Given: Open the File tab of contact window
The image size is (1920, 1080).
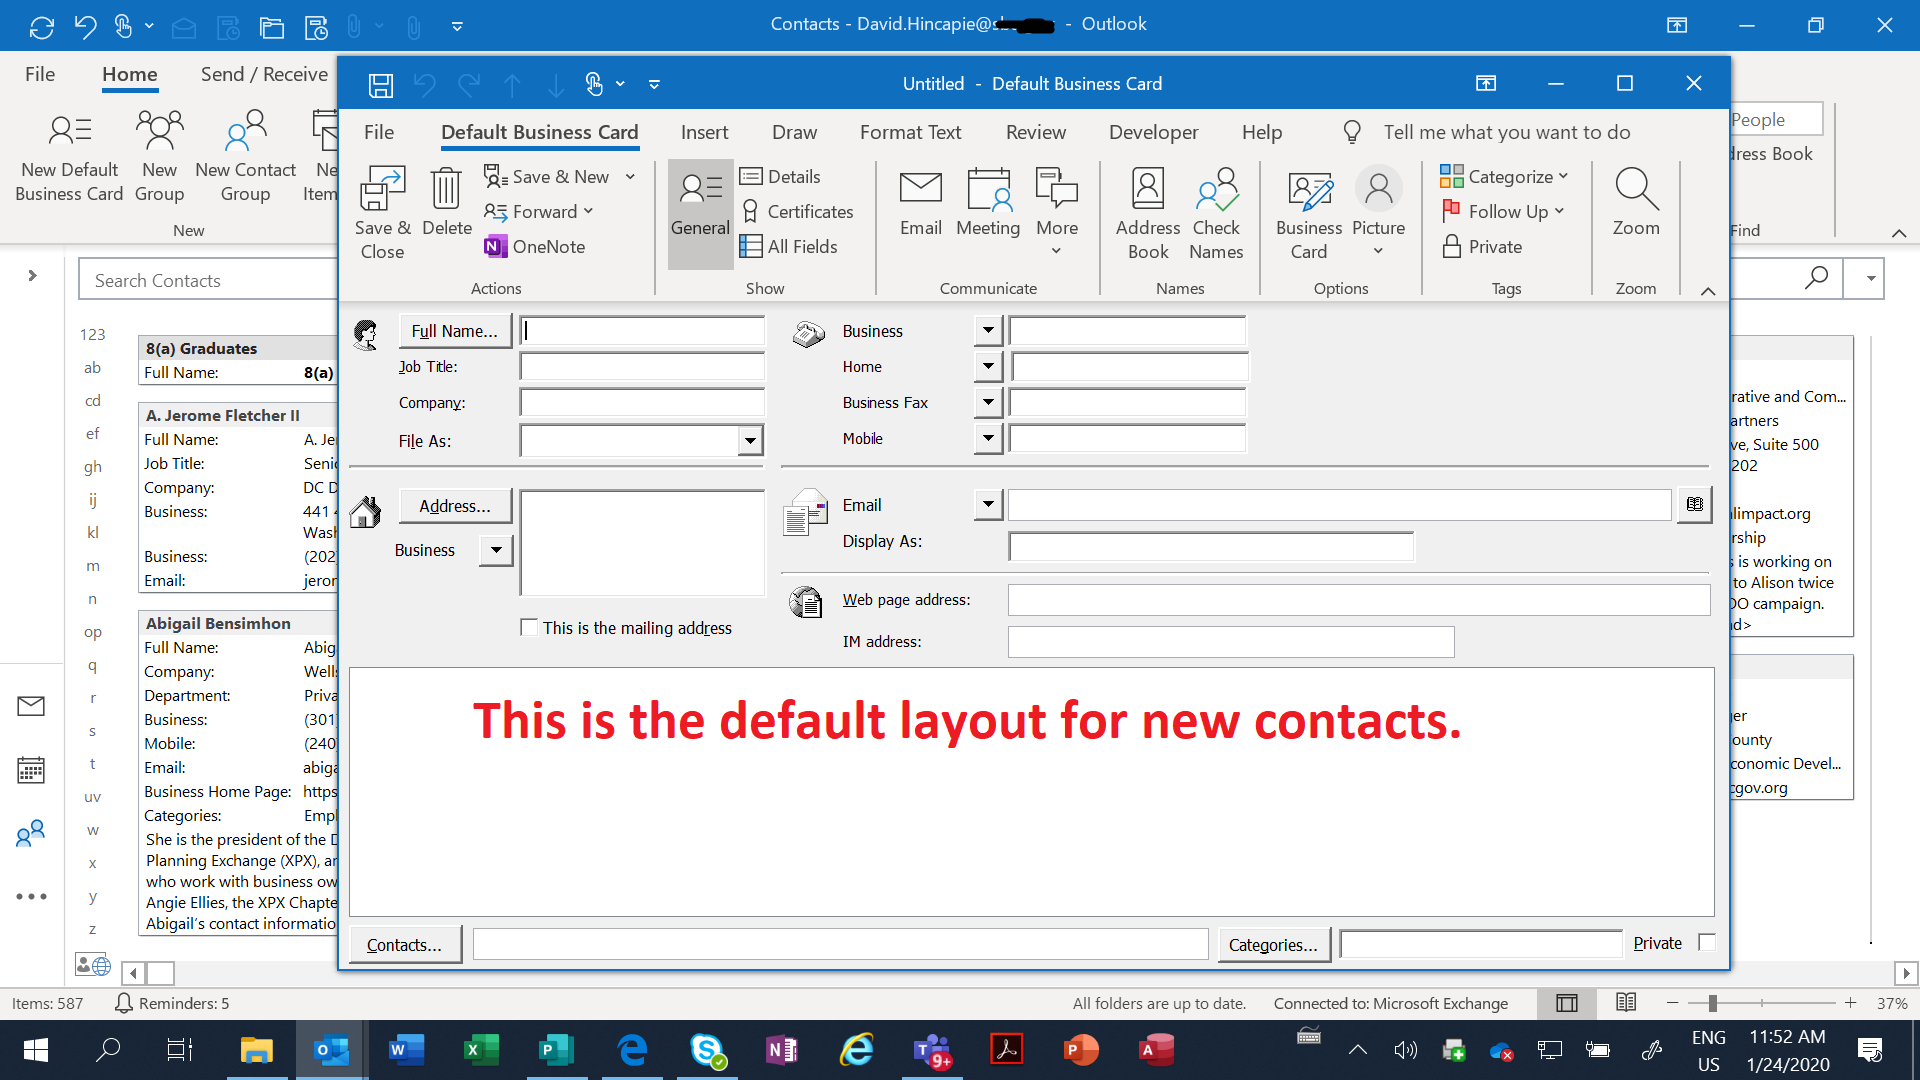Looking at the screenshot, I should 379,132.
